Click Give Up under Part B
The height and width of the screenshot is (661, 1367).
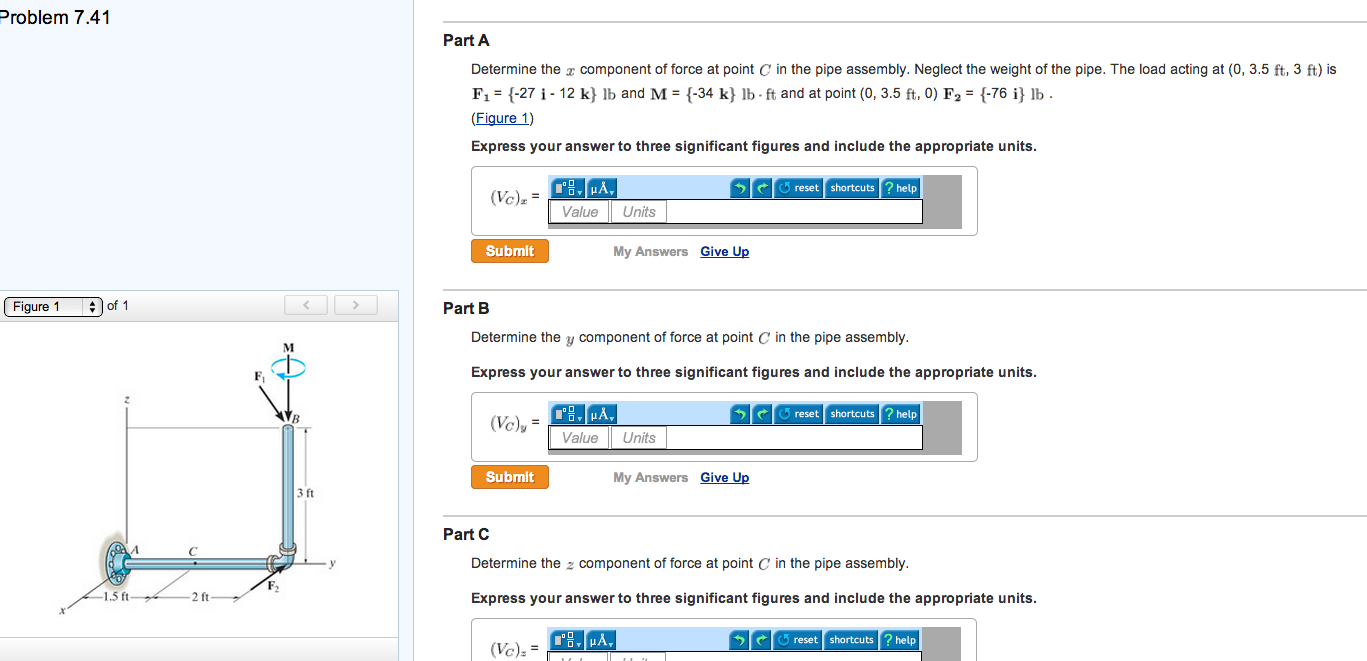point(724,477)
